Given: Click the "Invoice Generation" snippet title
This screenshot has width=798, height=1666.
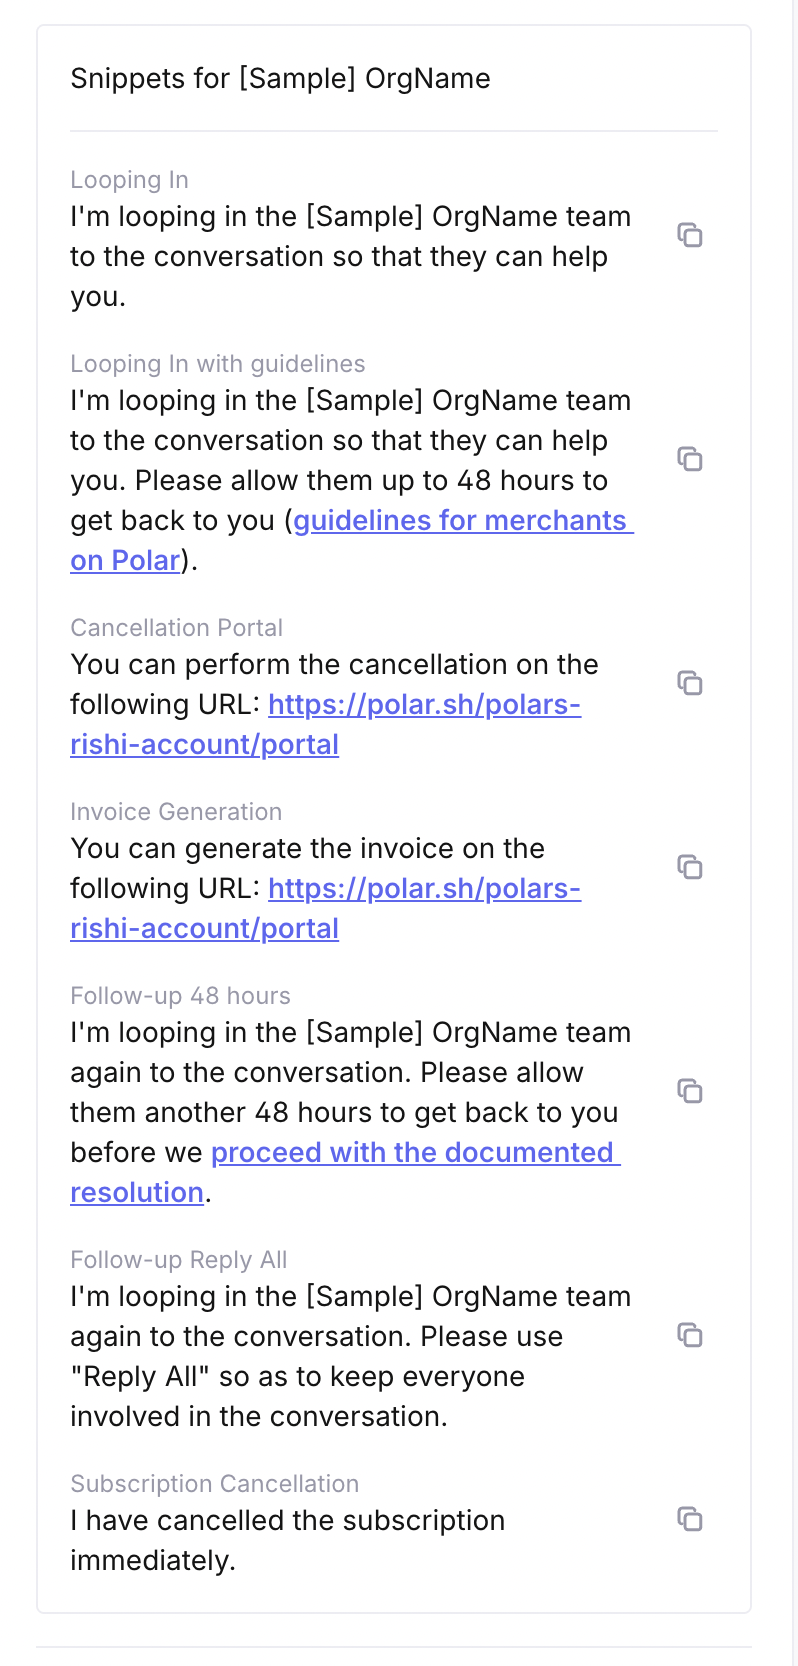Looking at the screenshot, I should [x=176, y=812].
